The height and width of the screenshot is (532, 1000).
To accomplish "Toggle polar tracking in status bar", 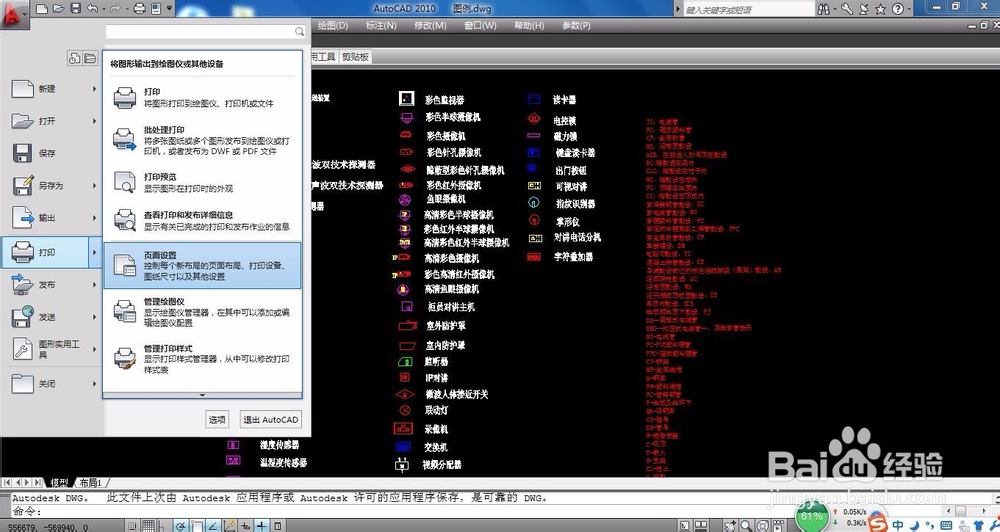I will [180, 526].
